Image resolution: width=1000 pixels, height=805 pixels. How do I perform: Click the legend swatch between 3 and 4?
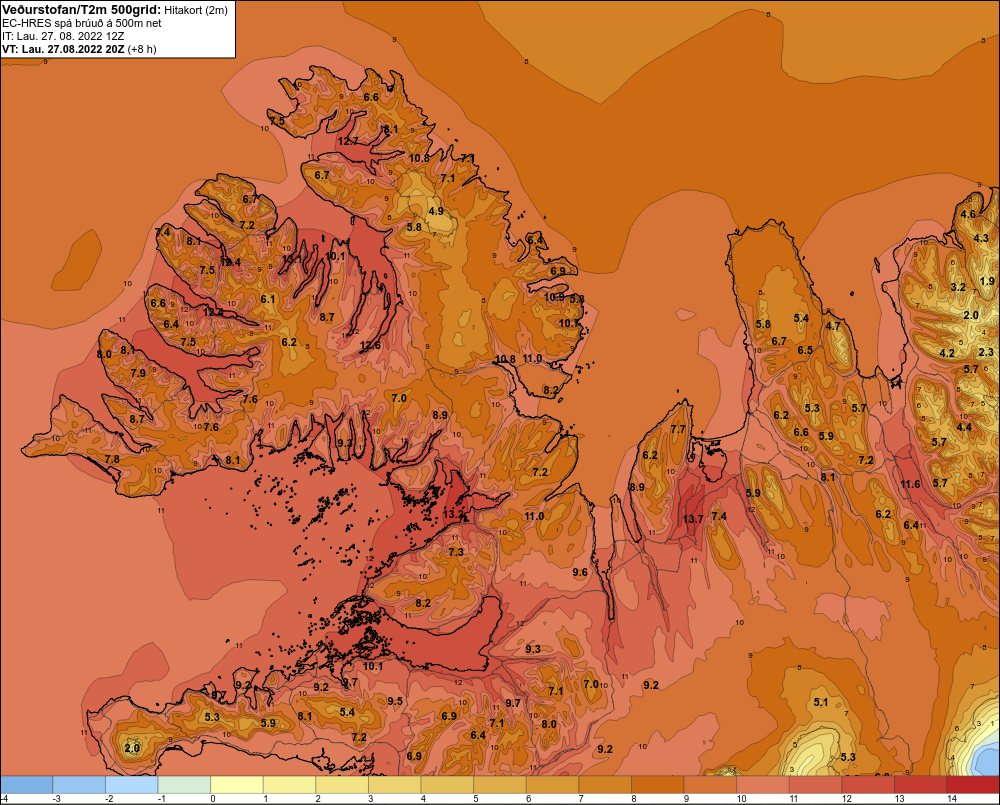(395, 785)
